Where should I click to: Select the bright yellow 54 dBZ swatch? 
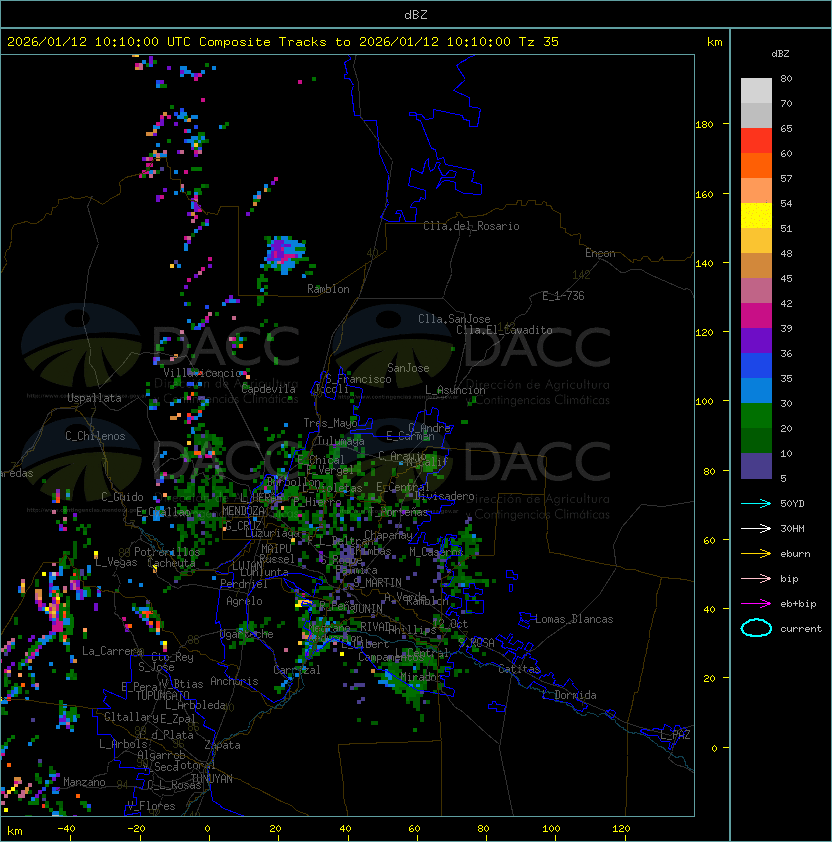(756, 216)
